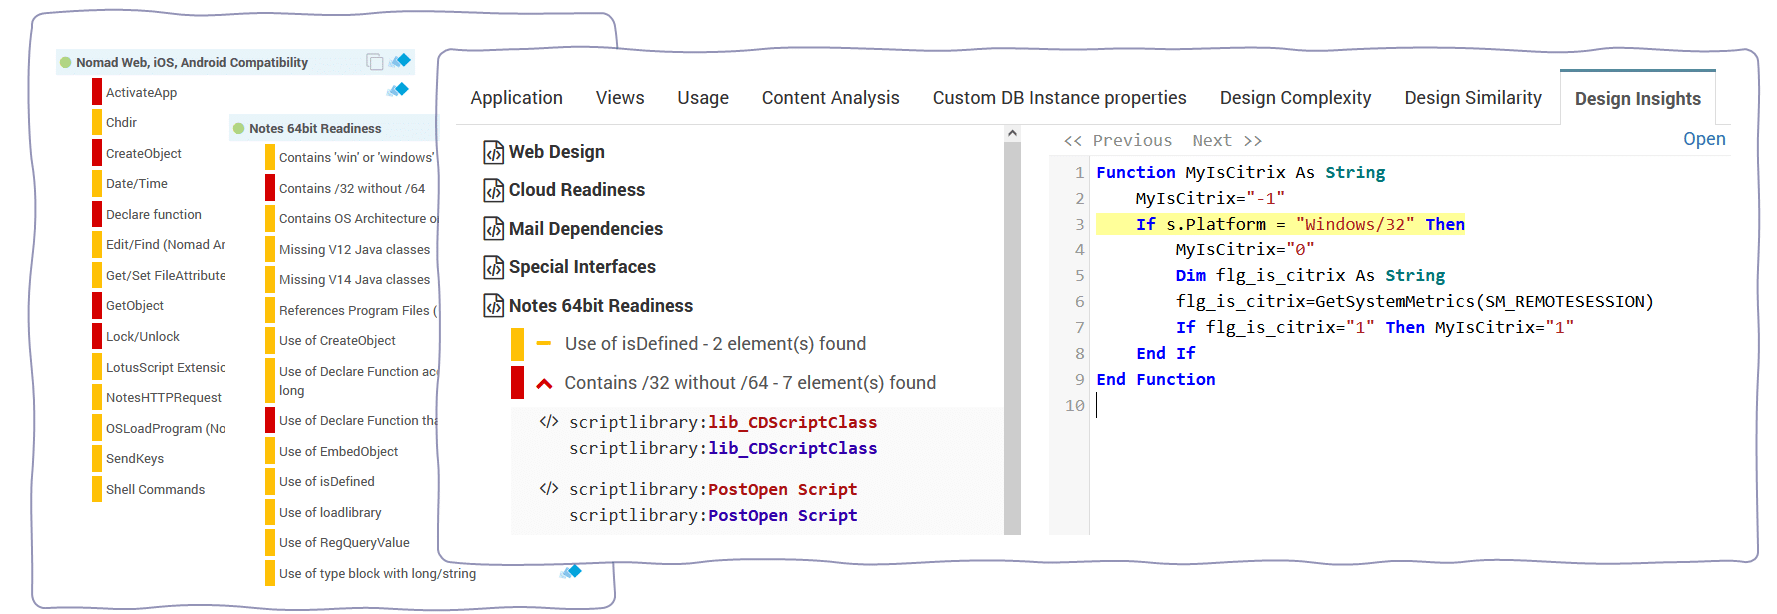Click green status dot for Nomad Web Compatibility

tap(66, 62)
